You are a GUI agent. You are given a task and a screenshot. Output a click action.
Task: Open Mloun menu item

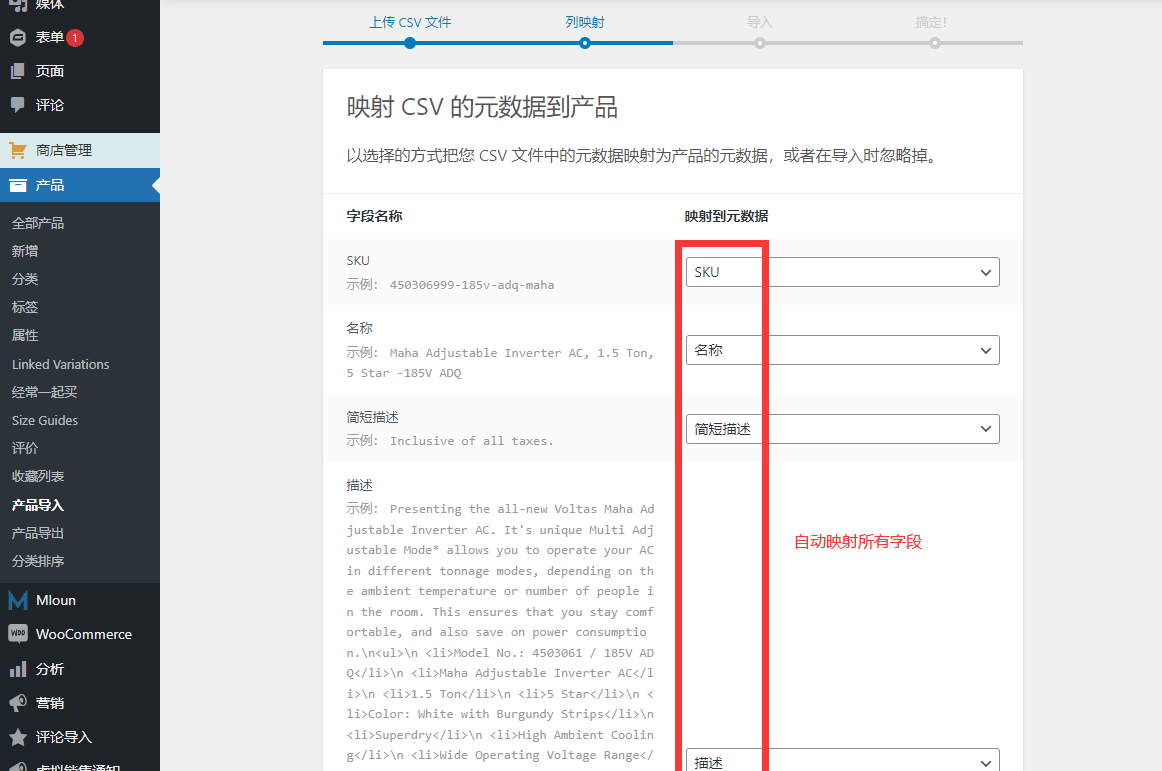click(x=80, y=600)
